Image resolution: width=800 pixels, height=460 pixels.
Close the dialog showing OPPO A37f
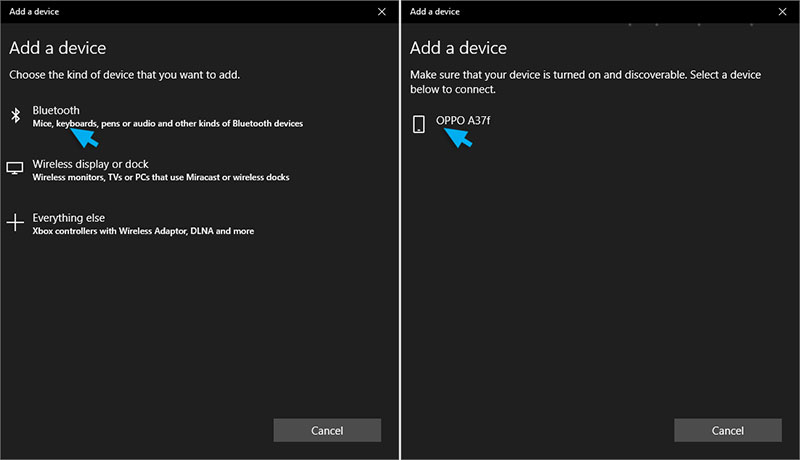pyautogui.click(x=781, y=12)
